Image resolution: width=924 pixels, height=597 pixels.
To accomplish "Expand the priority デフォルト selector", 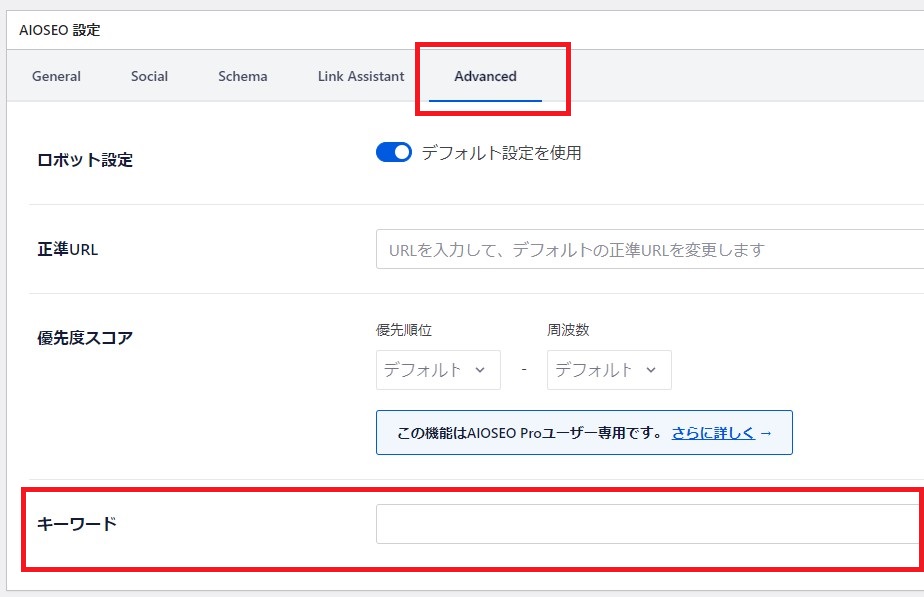I will [437, 369].
